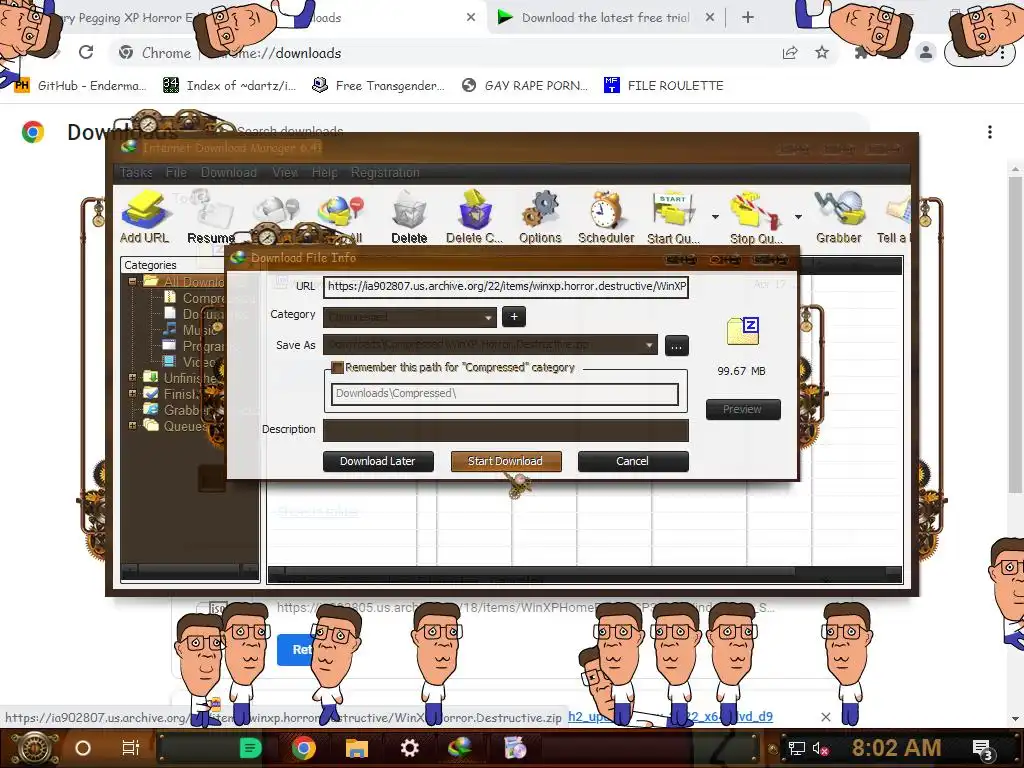
Task: Click the network tray icon
Action: tap(796, 748)
